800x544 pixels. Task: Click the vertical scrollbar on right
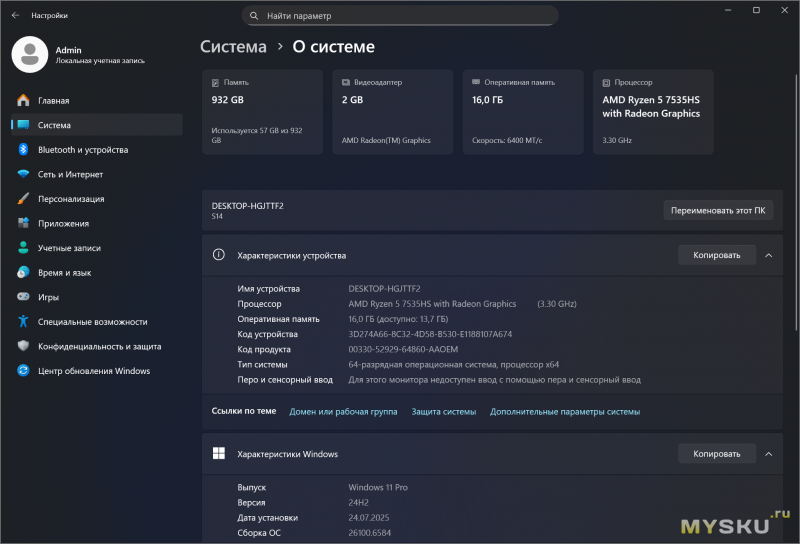click(796, 203)
